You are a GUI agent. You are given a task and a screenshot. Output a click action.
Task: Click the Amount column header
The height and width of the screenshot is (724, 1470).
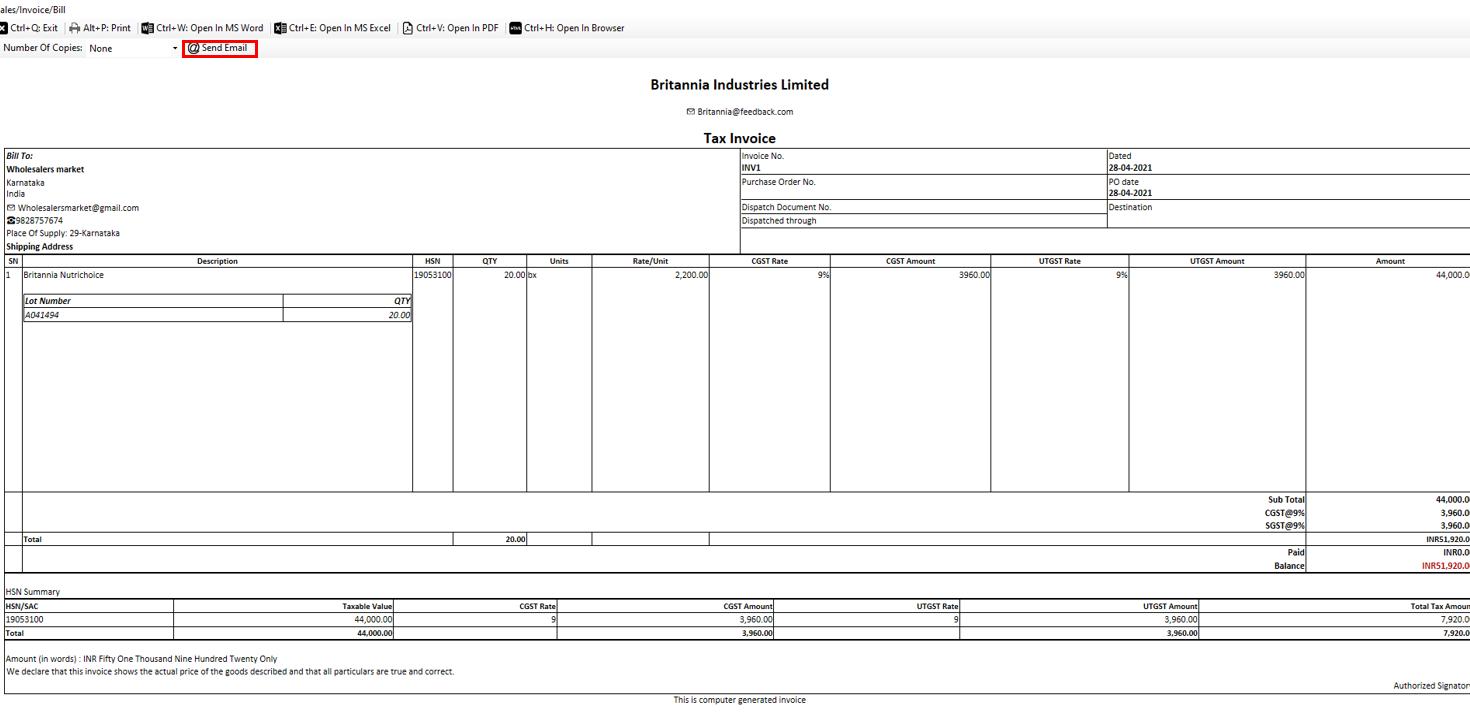[1390, 261]
